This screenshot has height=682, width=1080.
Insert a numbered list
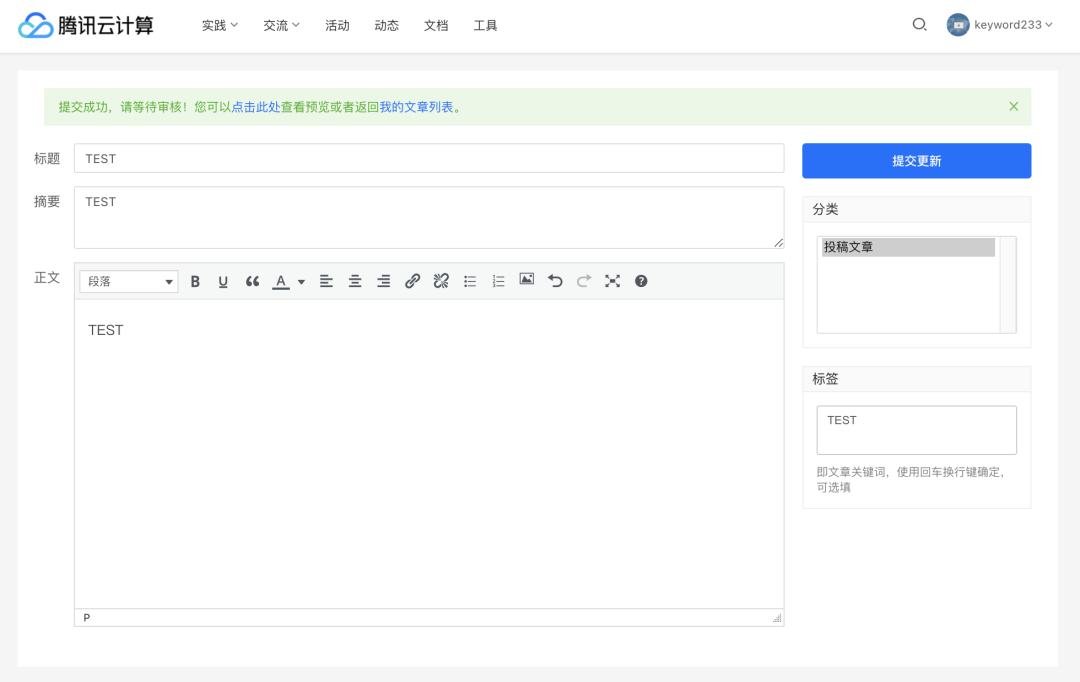click(x=499, y=281)
